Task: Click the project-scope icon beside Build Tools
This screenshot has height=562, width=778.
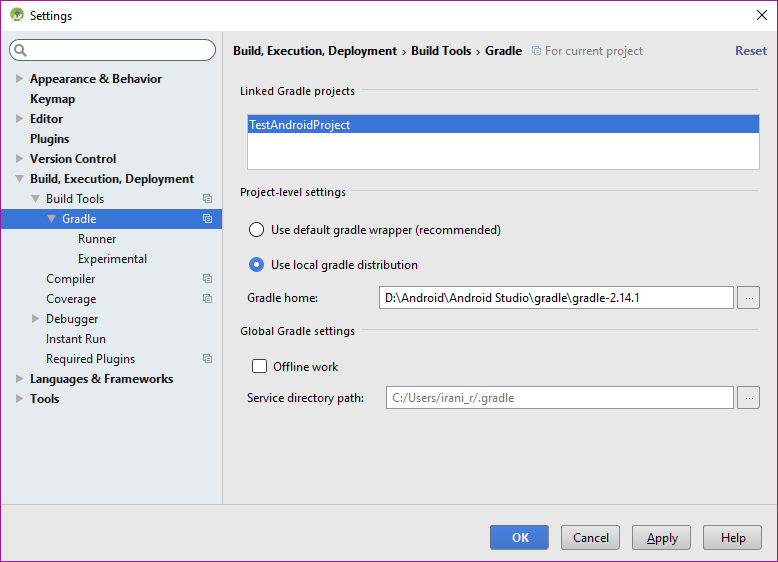Action: [207, 198]
